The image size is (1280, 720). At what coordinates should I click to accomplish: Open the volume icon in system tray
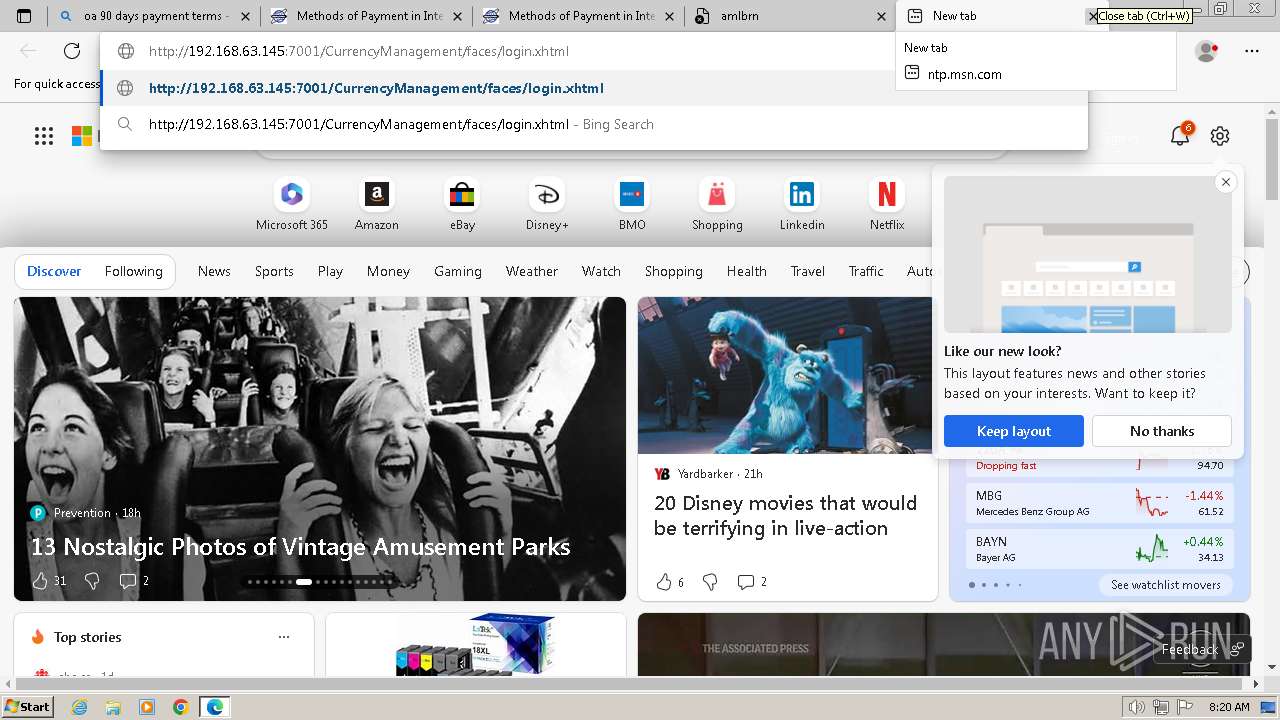pyautogui.click(x=1137, y=707)
